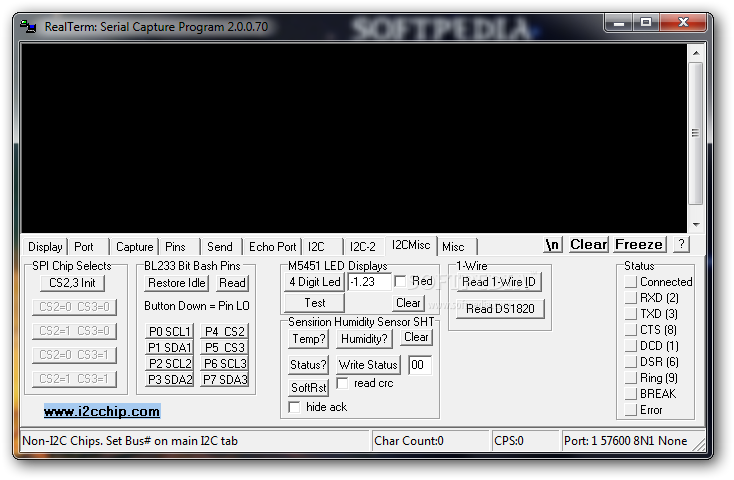Image resolution: width=734 pixels, height=480 pixels.
Task: Click the DSR (6) status indicator
Action: coord(631,362)
